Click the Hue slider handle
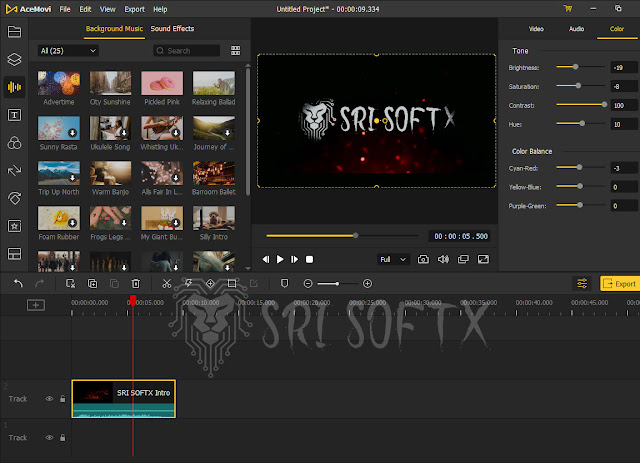 [582, 123]
